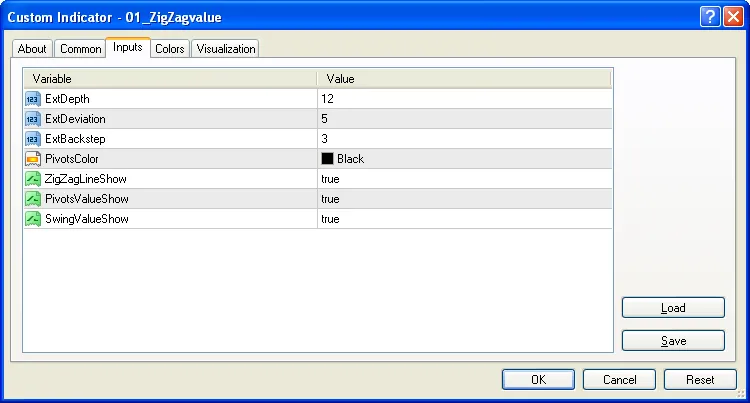Click the boolean icon beside PivotsValueShow
The image size is (750, 403).
(33, 199)
